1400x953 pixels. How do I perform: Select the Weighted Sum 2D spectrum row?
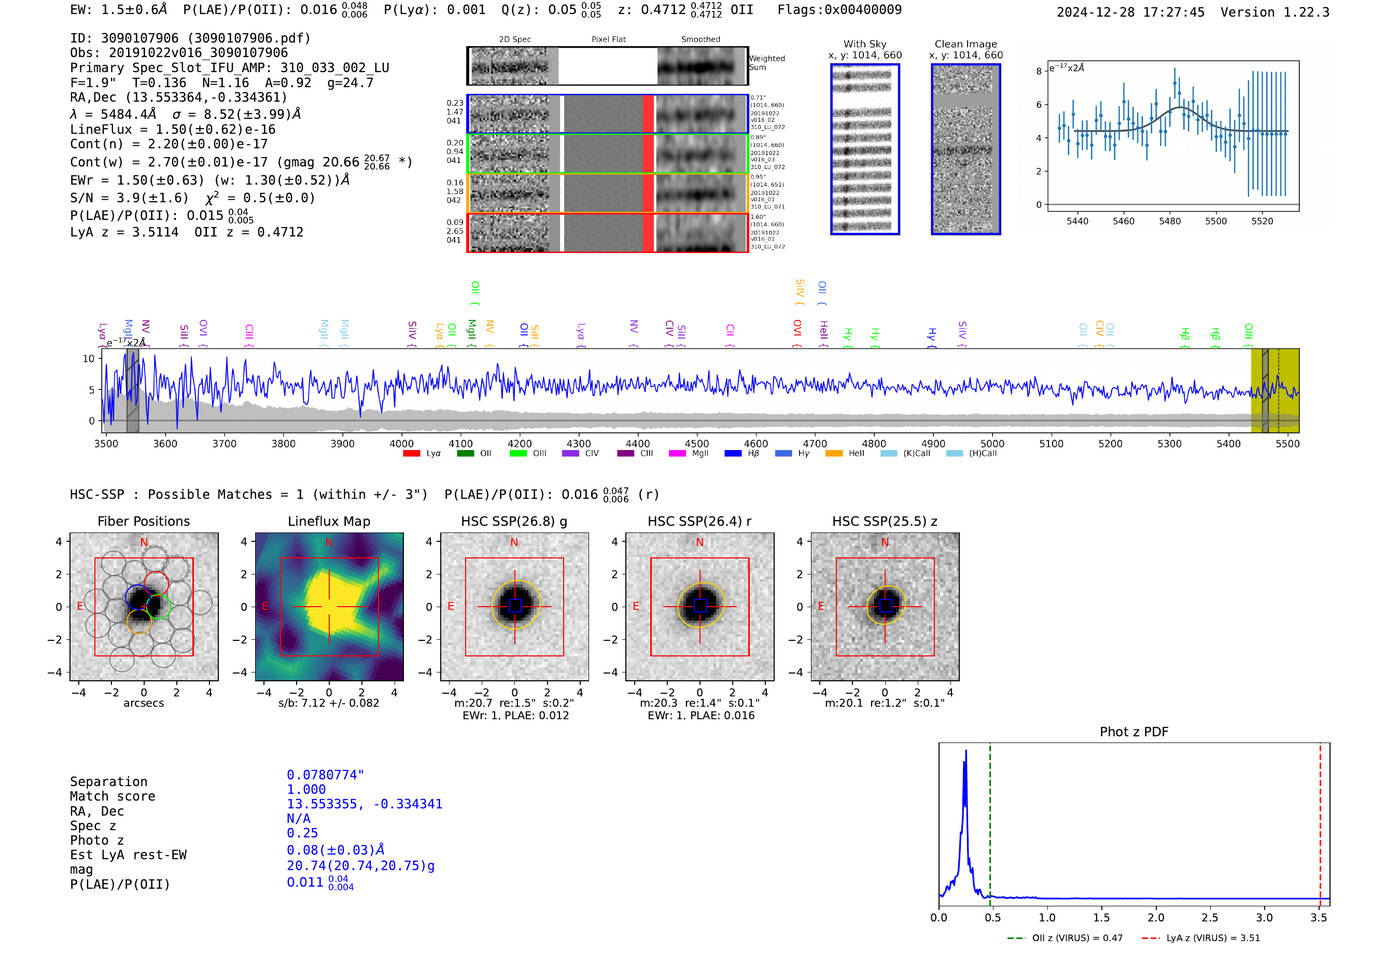pyautogui.click(x=607, y=66)
